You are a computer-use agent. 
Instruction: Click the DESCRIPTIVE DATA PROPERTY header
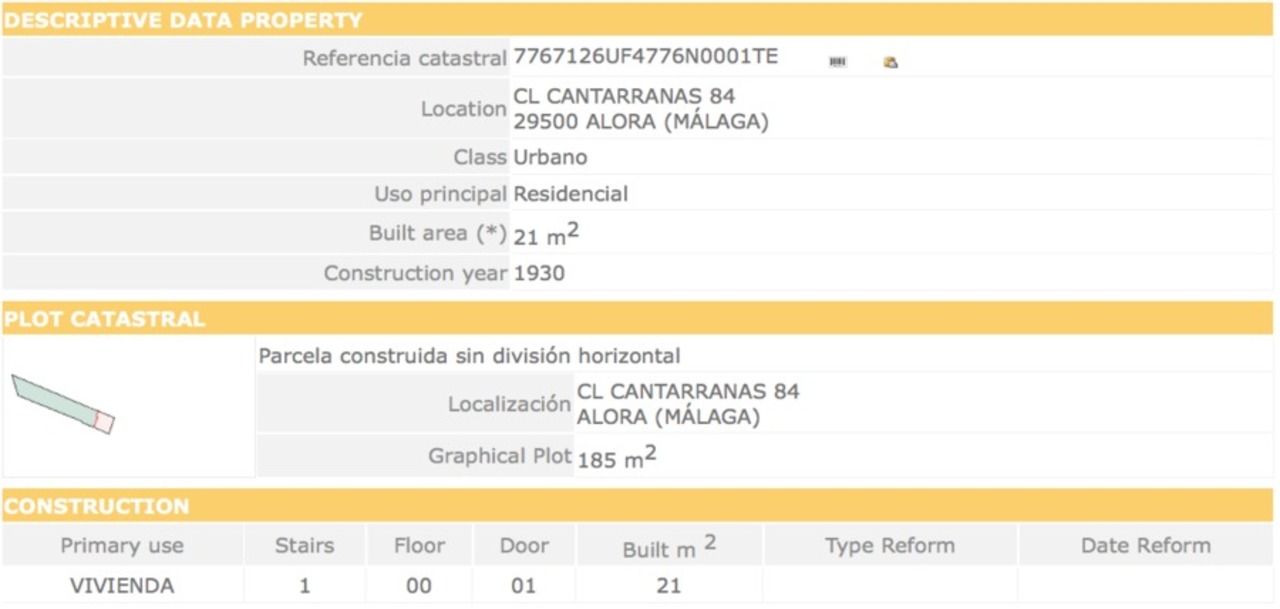click(x=184, y=20)
